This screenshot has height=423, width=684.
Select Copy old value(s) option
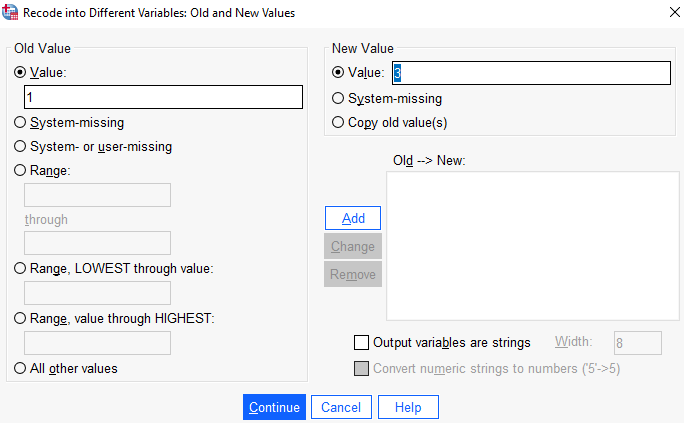(x=338, y=122)
